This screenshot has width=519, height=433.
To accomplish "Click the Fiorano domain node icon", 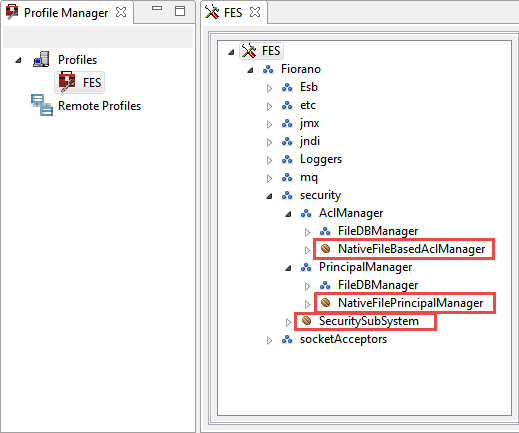I will click(x=268, y=69).
